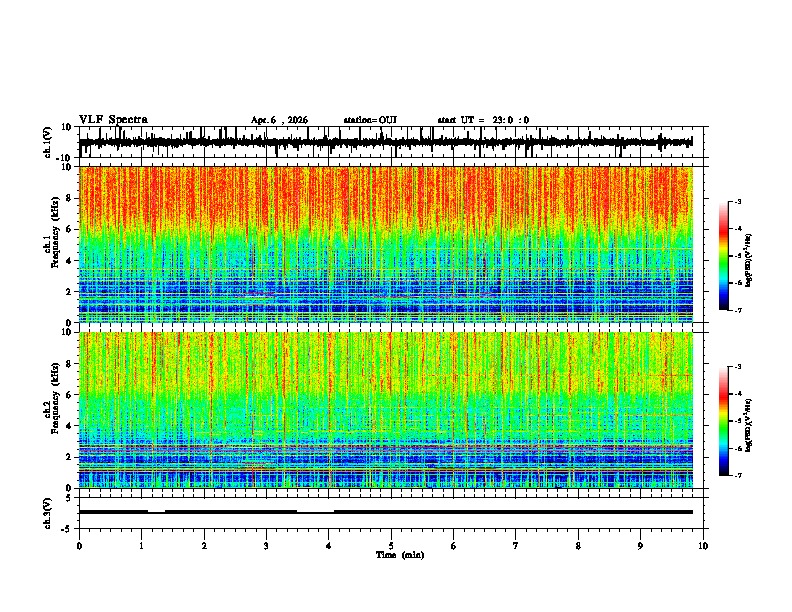Viewport: 792px width, 612px height.
Task: Click the "7" tick on the time axis
Action: point(516,546)
